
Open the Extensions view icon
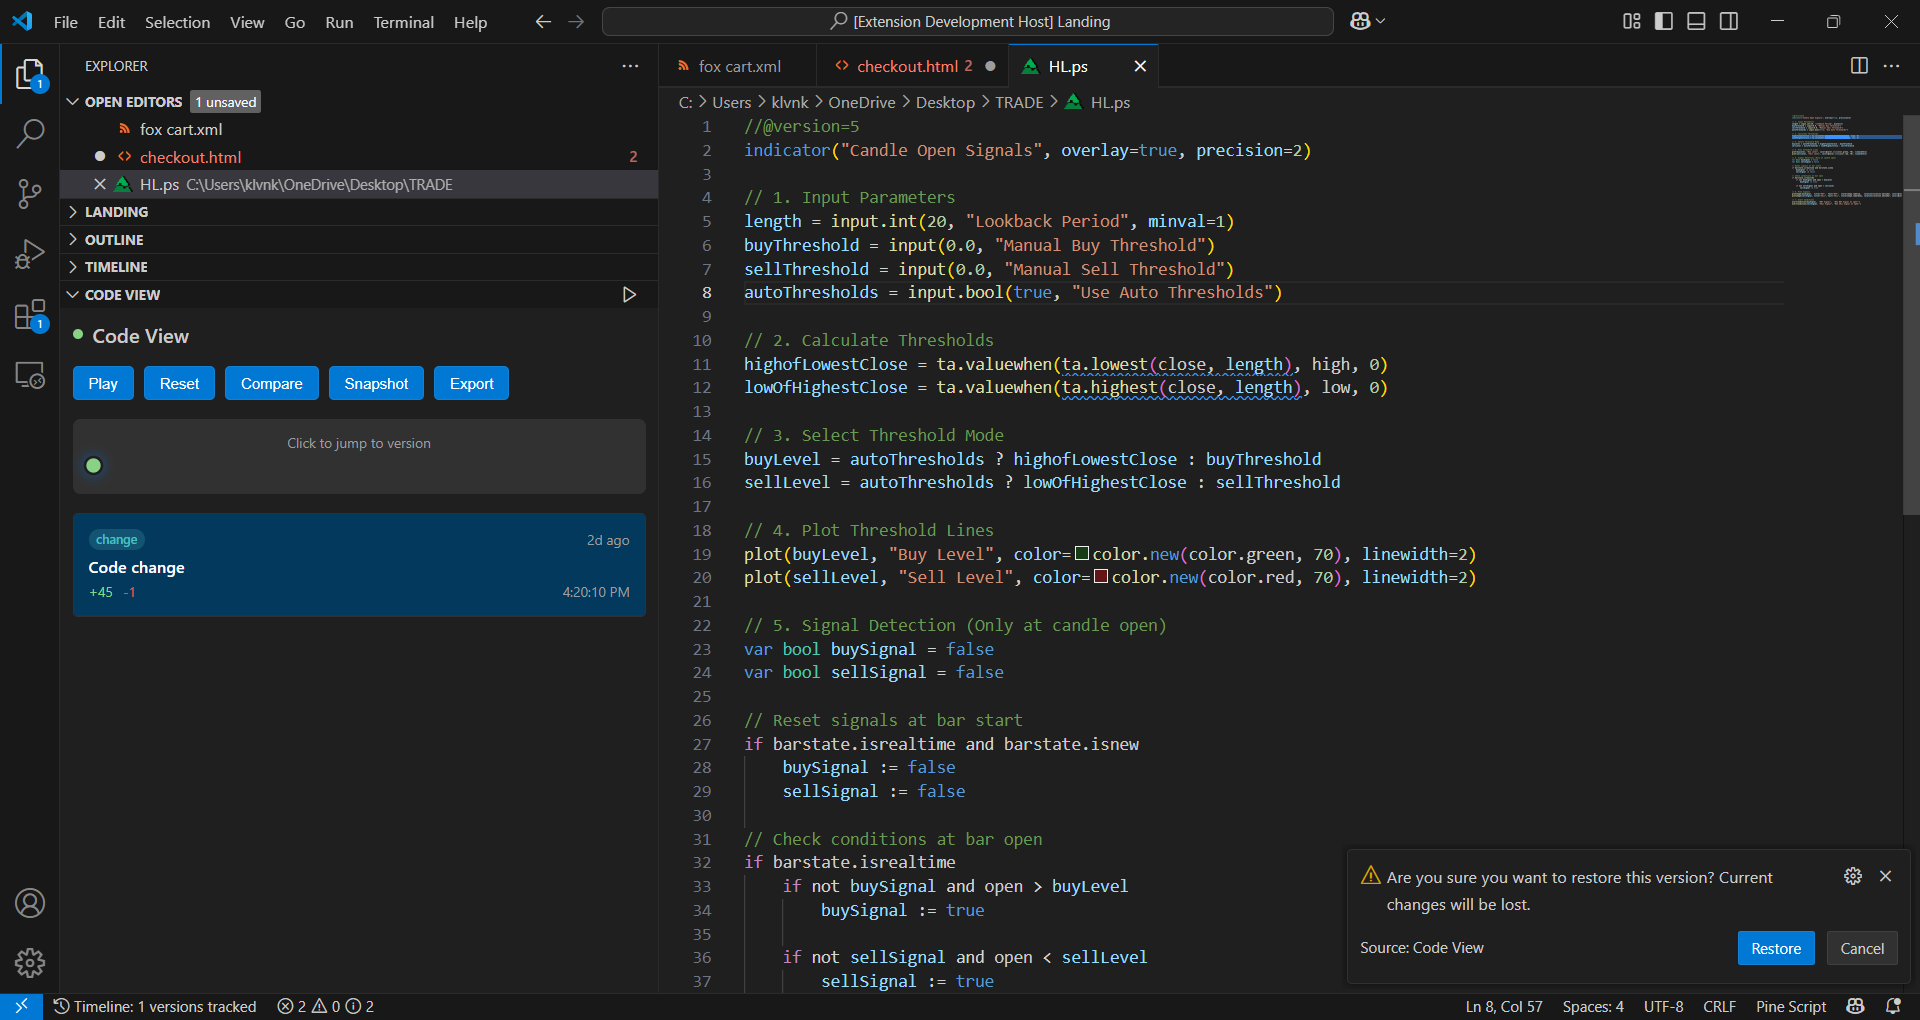coord(30,316)
